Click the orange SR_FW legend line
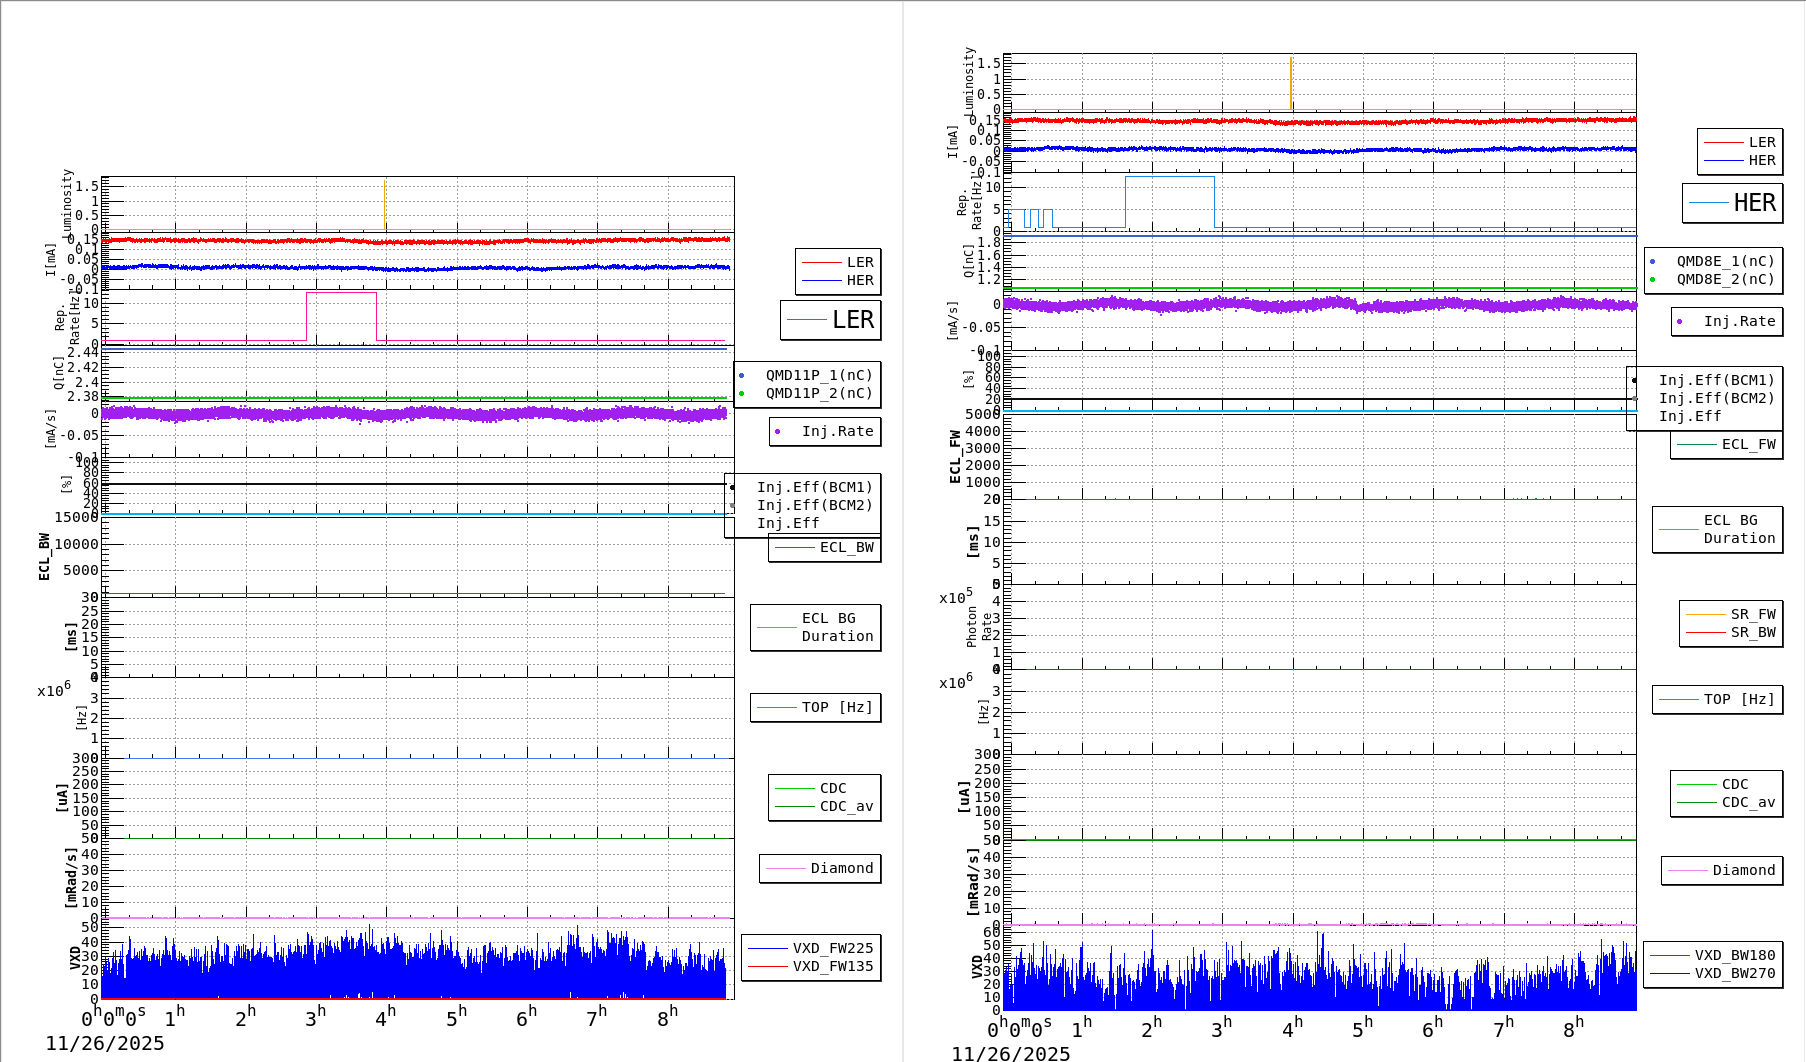 1707,615
